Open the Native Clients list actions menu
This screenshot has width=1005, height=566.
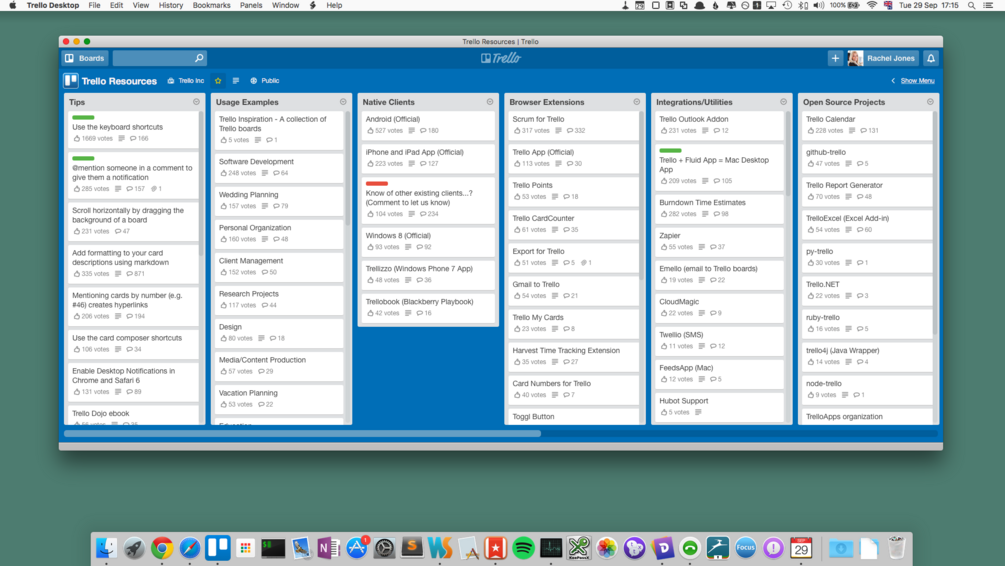[x=490, y=102]
